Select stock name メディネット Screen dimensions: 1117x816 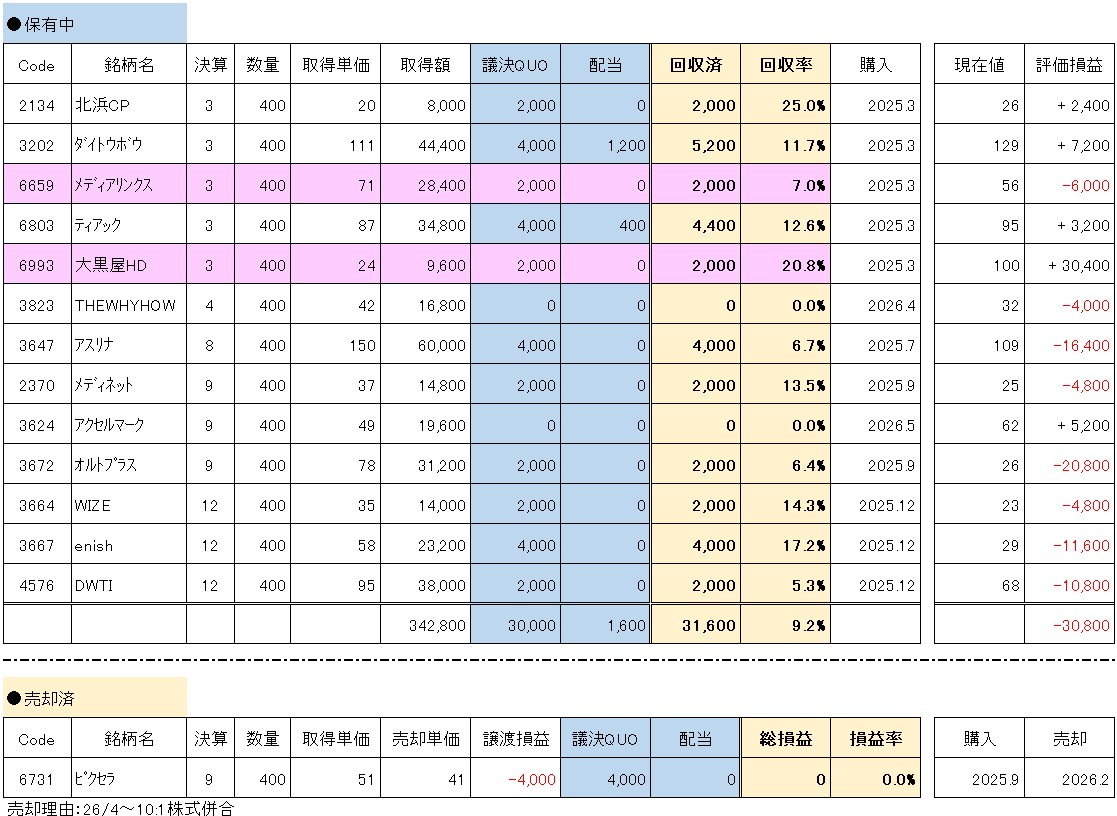coord(103,385)
